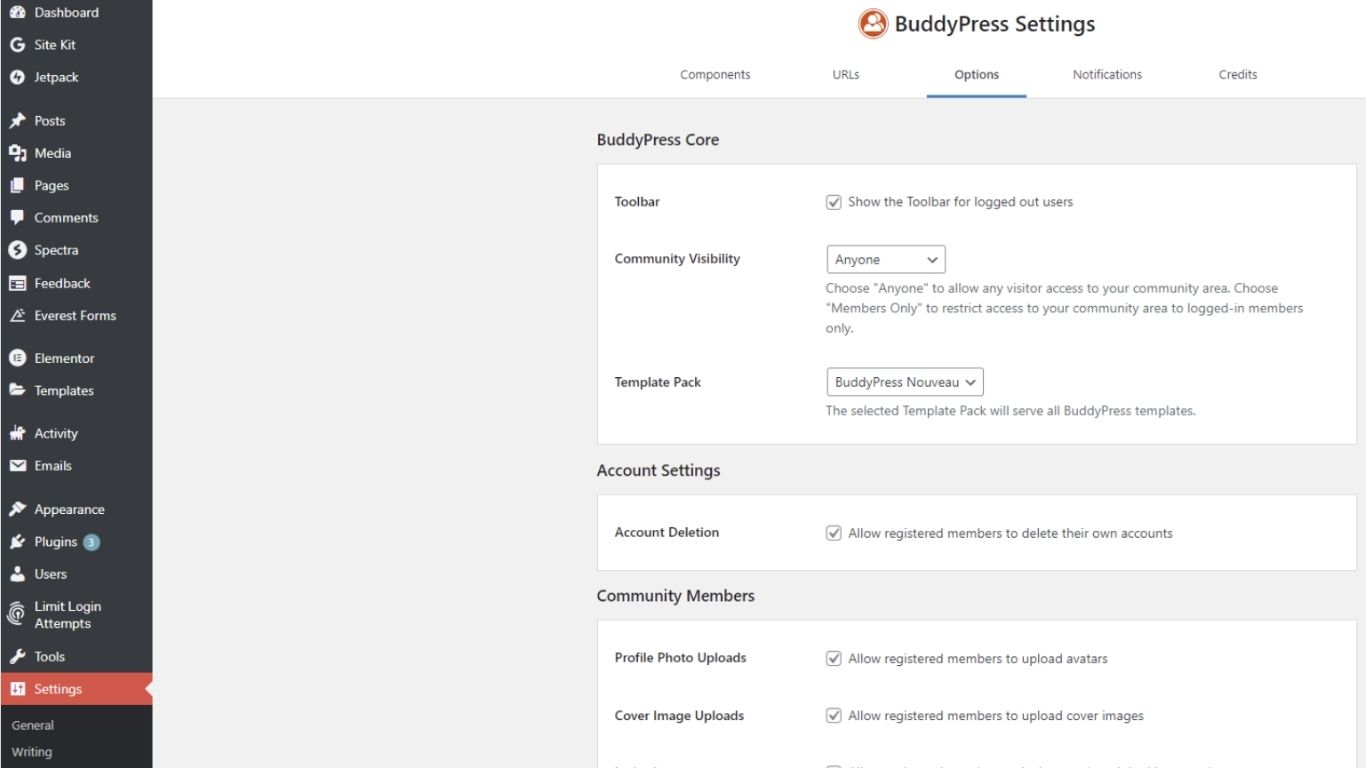Click the Limit Login Attempts fingerprint icon
This screenshot has width=1366, height=768.
pyautogui.click(x=17, y=614)
